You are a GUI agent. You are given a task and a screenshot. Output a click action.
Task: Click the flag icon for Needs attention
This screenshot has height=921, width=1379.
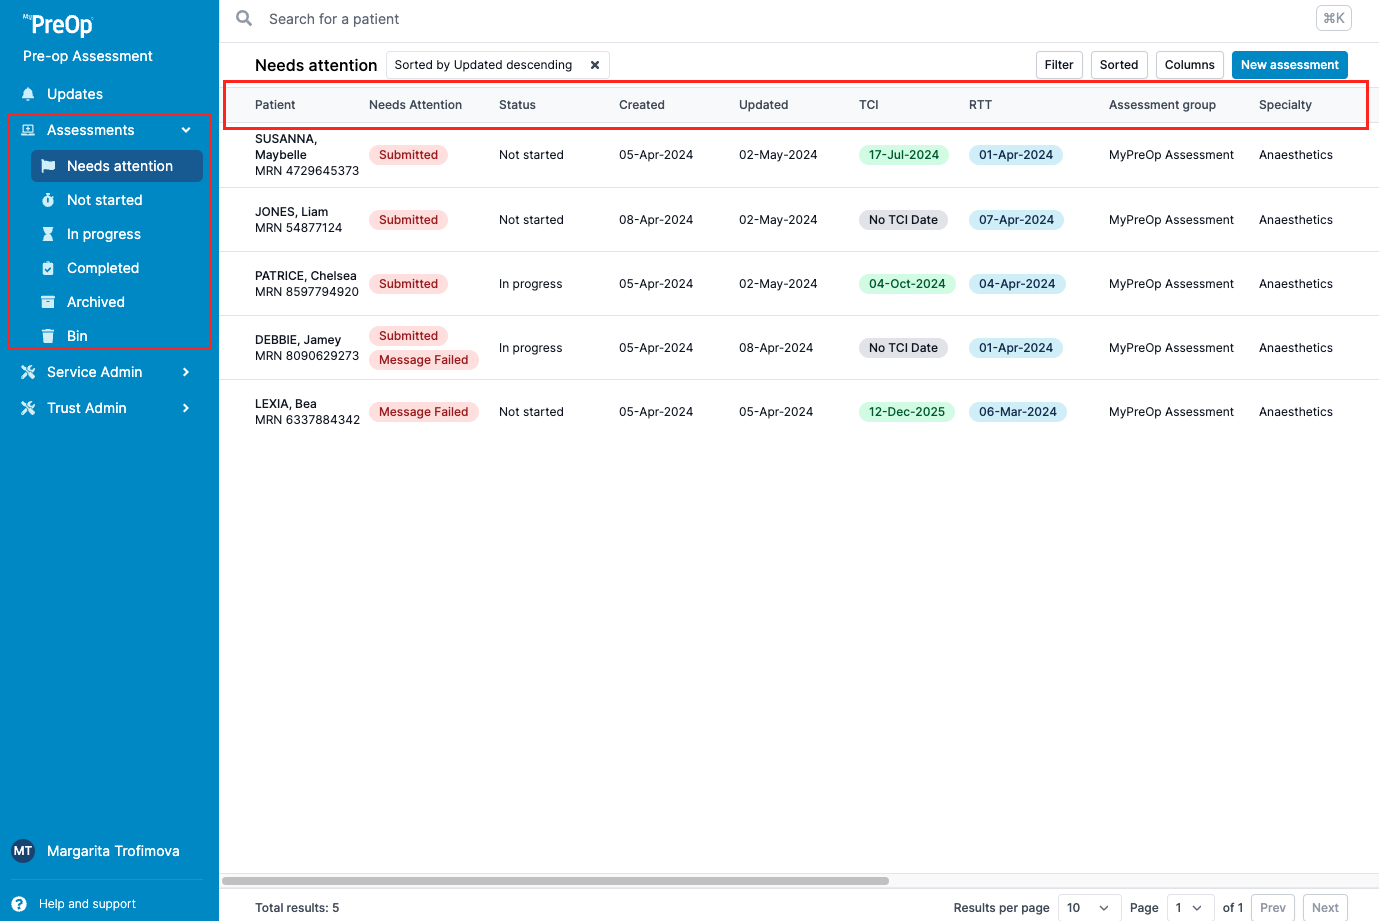[x=48, y=166]
